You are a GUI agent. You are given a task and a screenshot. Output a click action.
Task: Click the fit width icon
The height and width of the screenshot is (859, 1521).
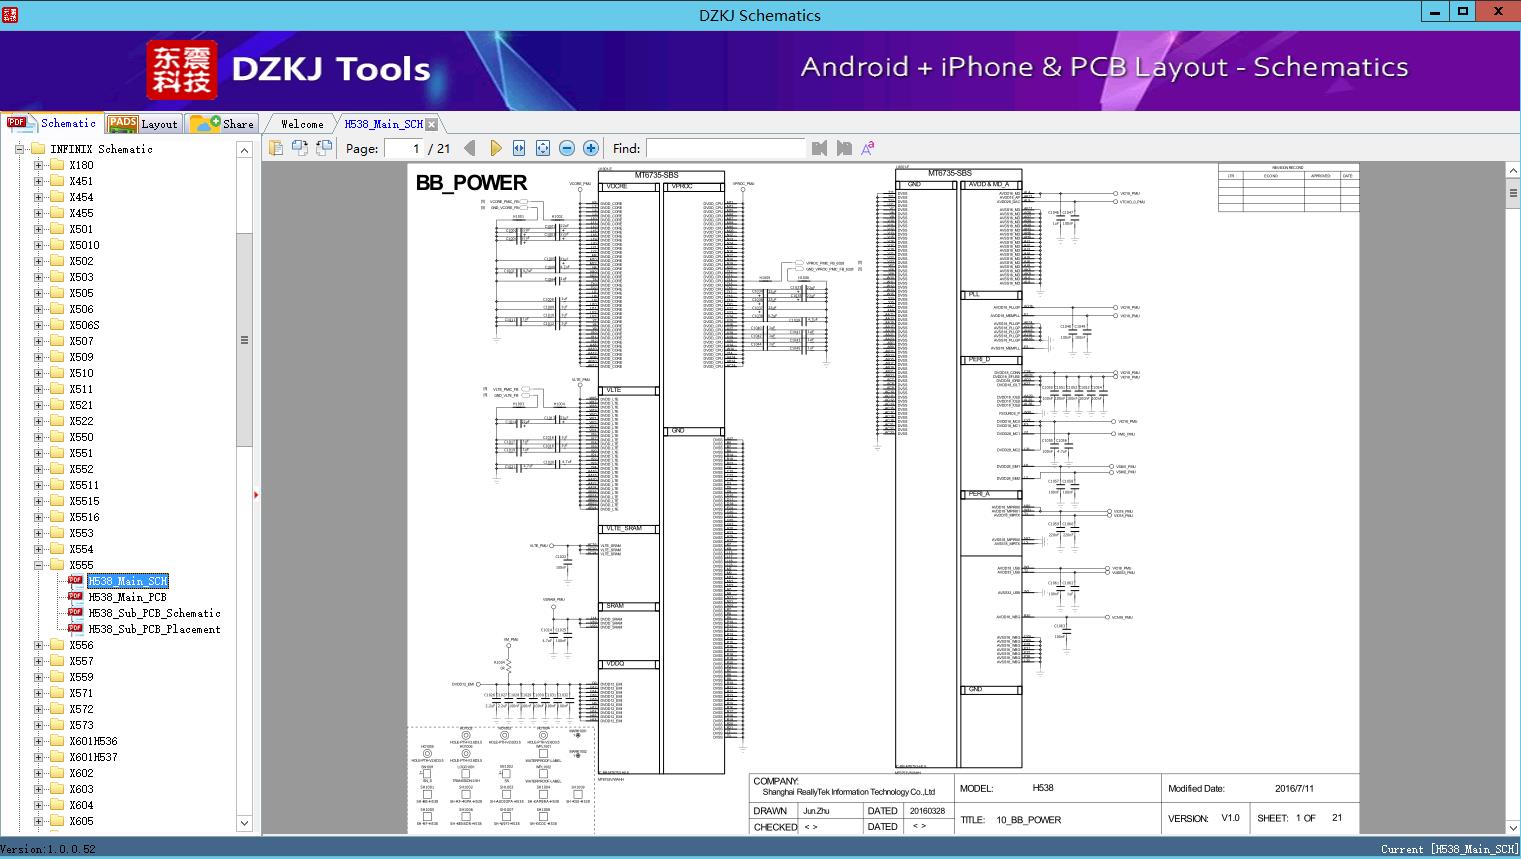tap(519, 148)
